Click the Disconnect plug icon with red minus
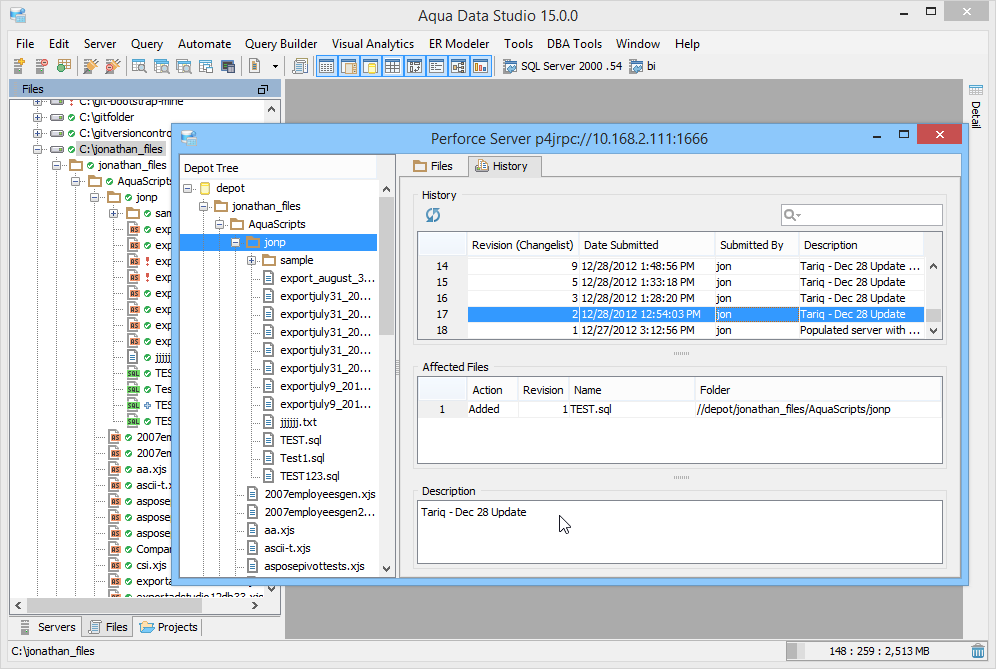The image size is (996, 669). (112, 66)
